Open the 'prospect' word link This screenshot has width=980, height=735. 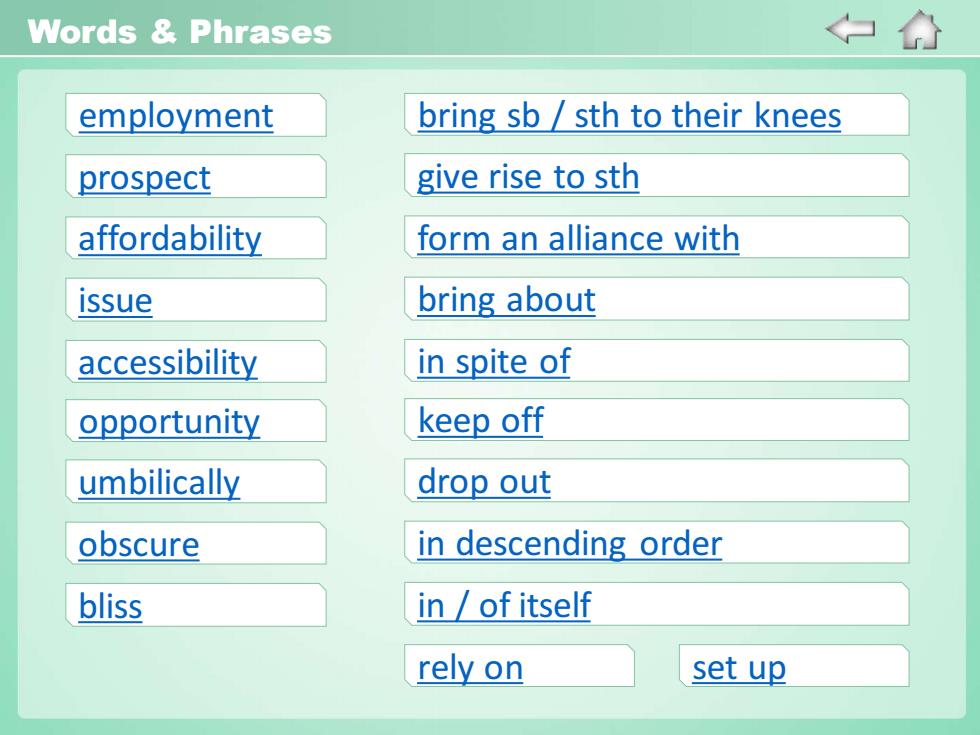point(144,178)
